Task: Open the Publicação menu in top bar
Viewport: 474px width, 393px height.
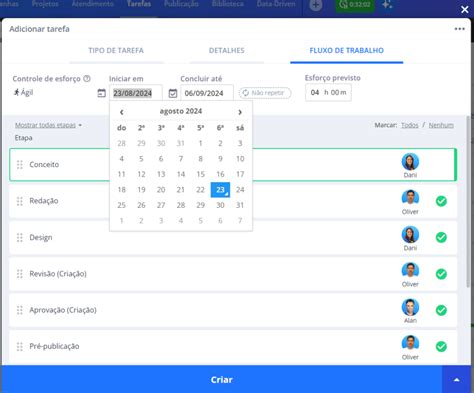Action: 181,4
